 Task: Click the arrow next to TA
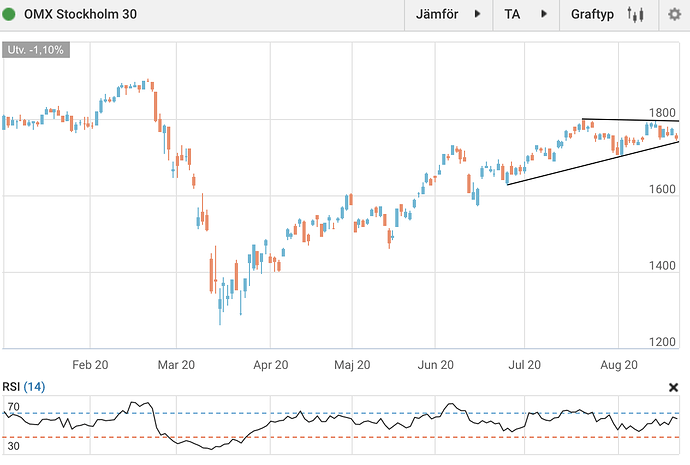point(544,15)
